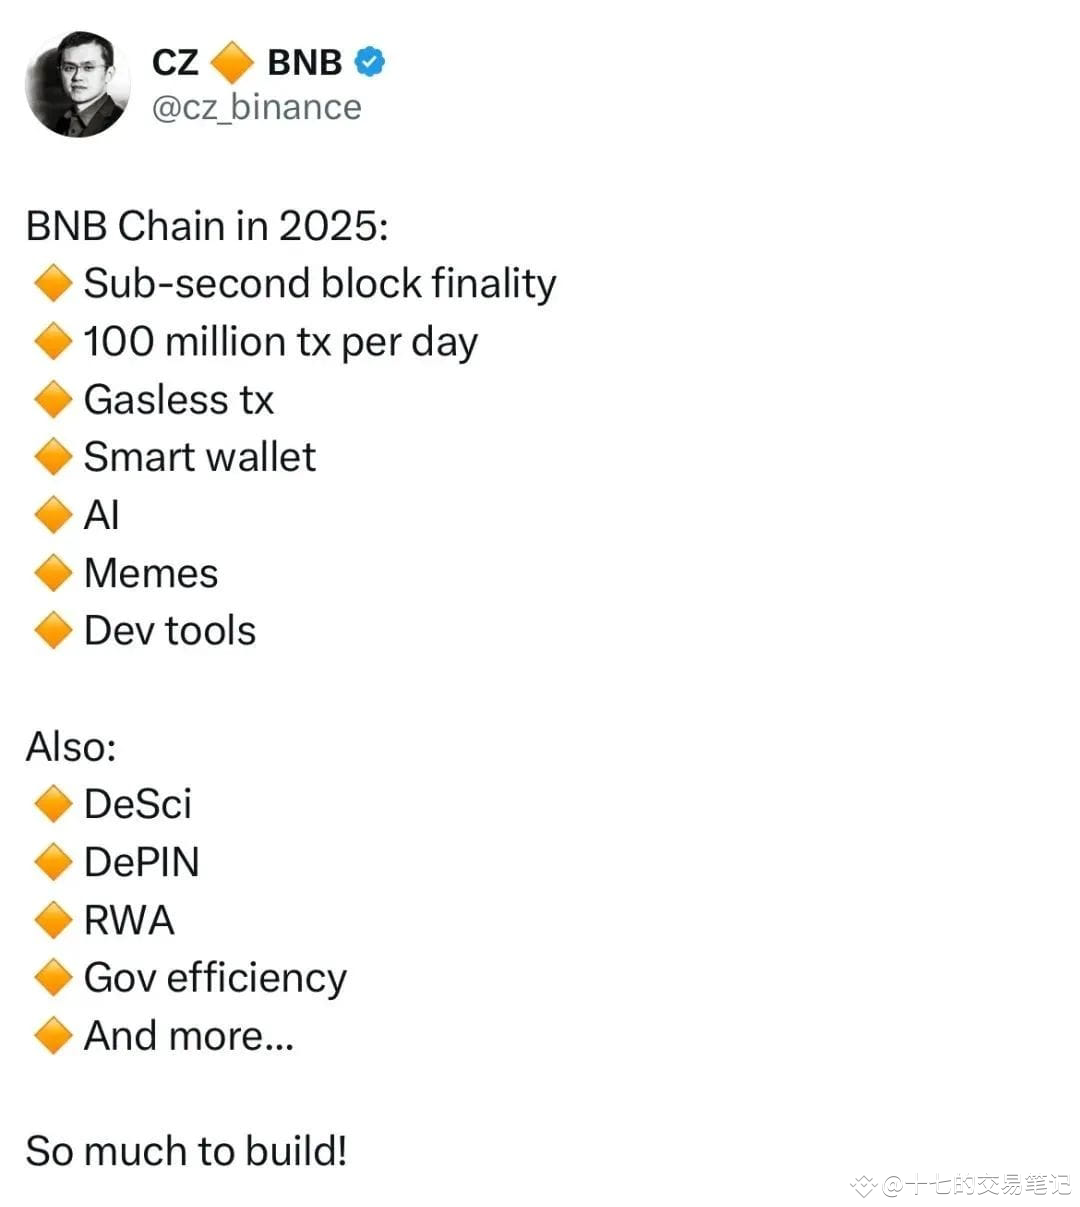Click diamond bullet next to Gasless tx
Viewport: 1080px width, 1207px height.
click(x=53, y=400)
